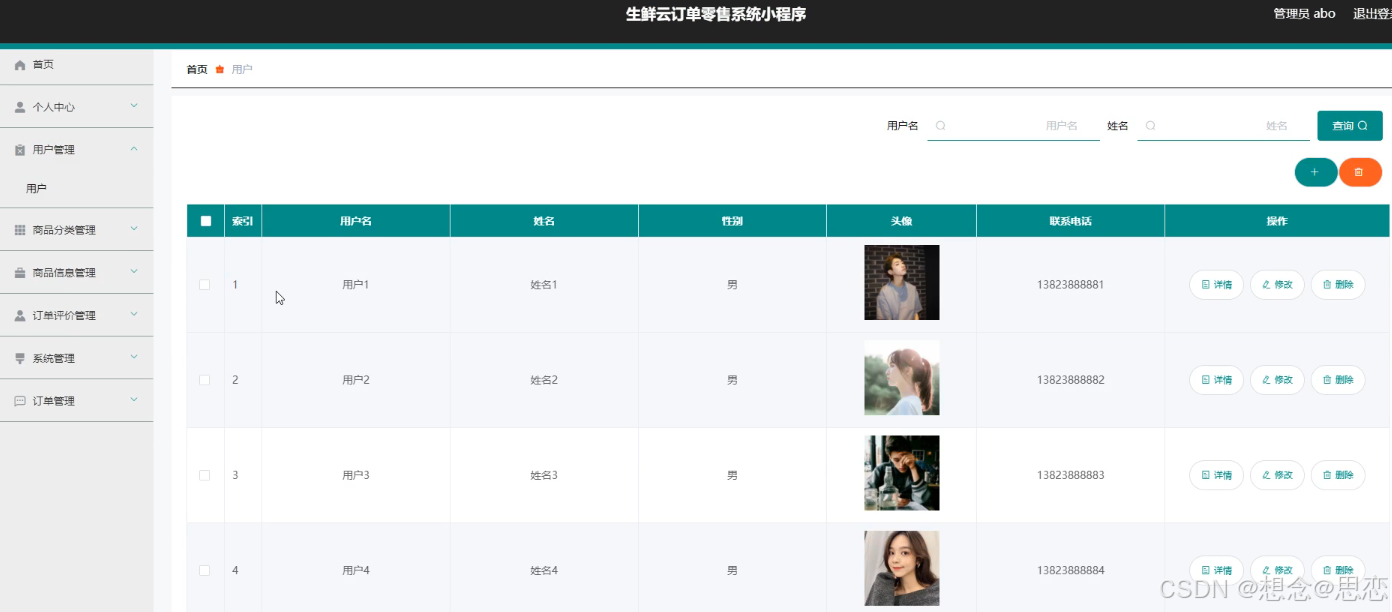Screen dimensions: 1392x612
Task: Open 详情 for 用户1
Action: [1216, 285]
